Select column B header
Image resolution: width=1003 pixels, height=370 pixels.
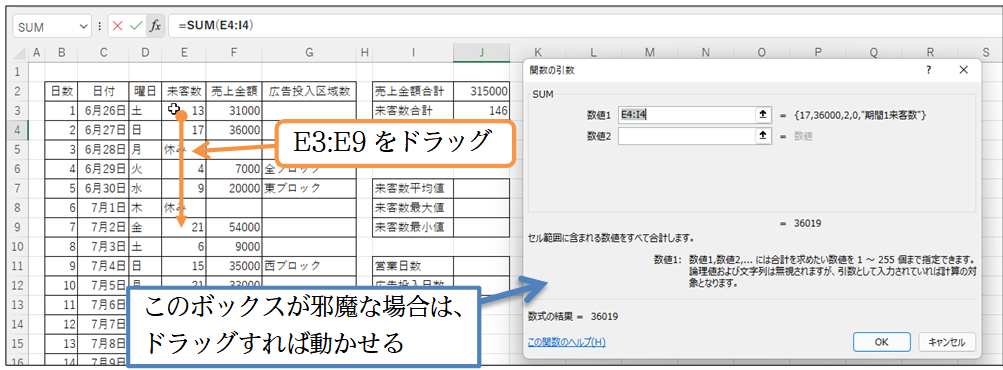click(61, 53)
